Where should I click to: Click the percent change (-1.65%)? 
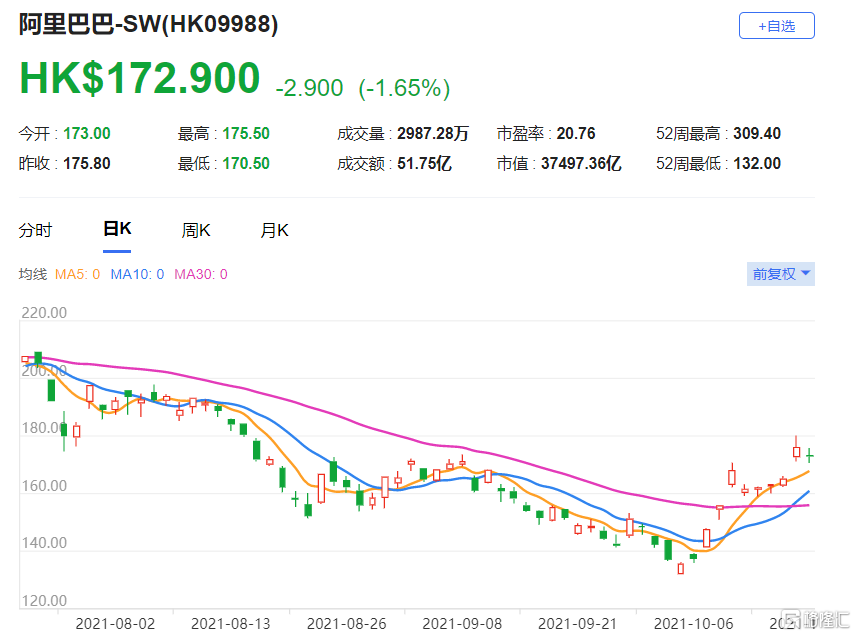click(404, 88)
